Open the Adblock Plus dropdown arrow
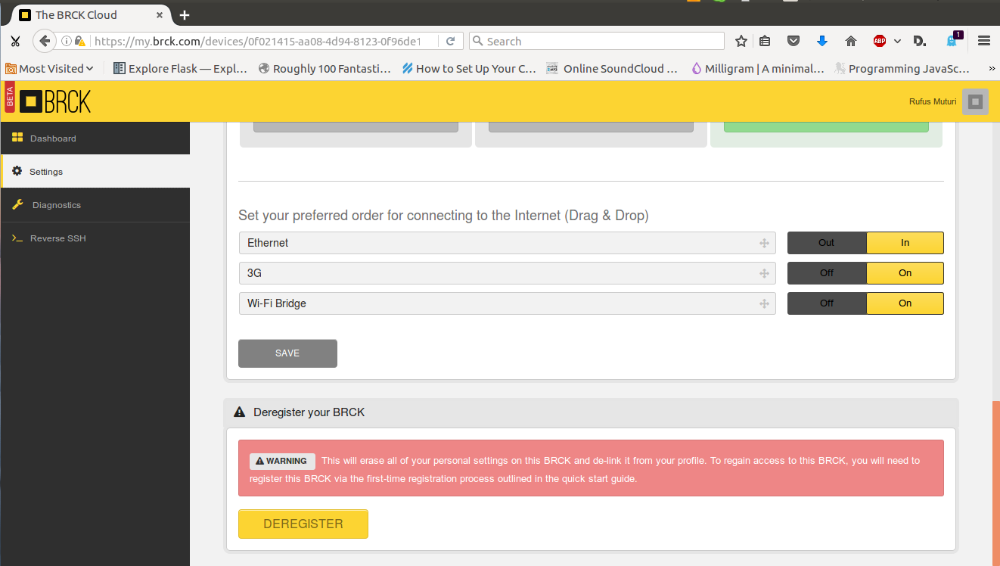 (897, 41)
